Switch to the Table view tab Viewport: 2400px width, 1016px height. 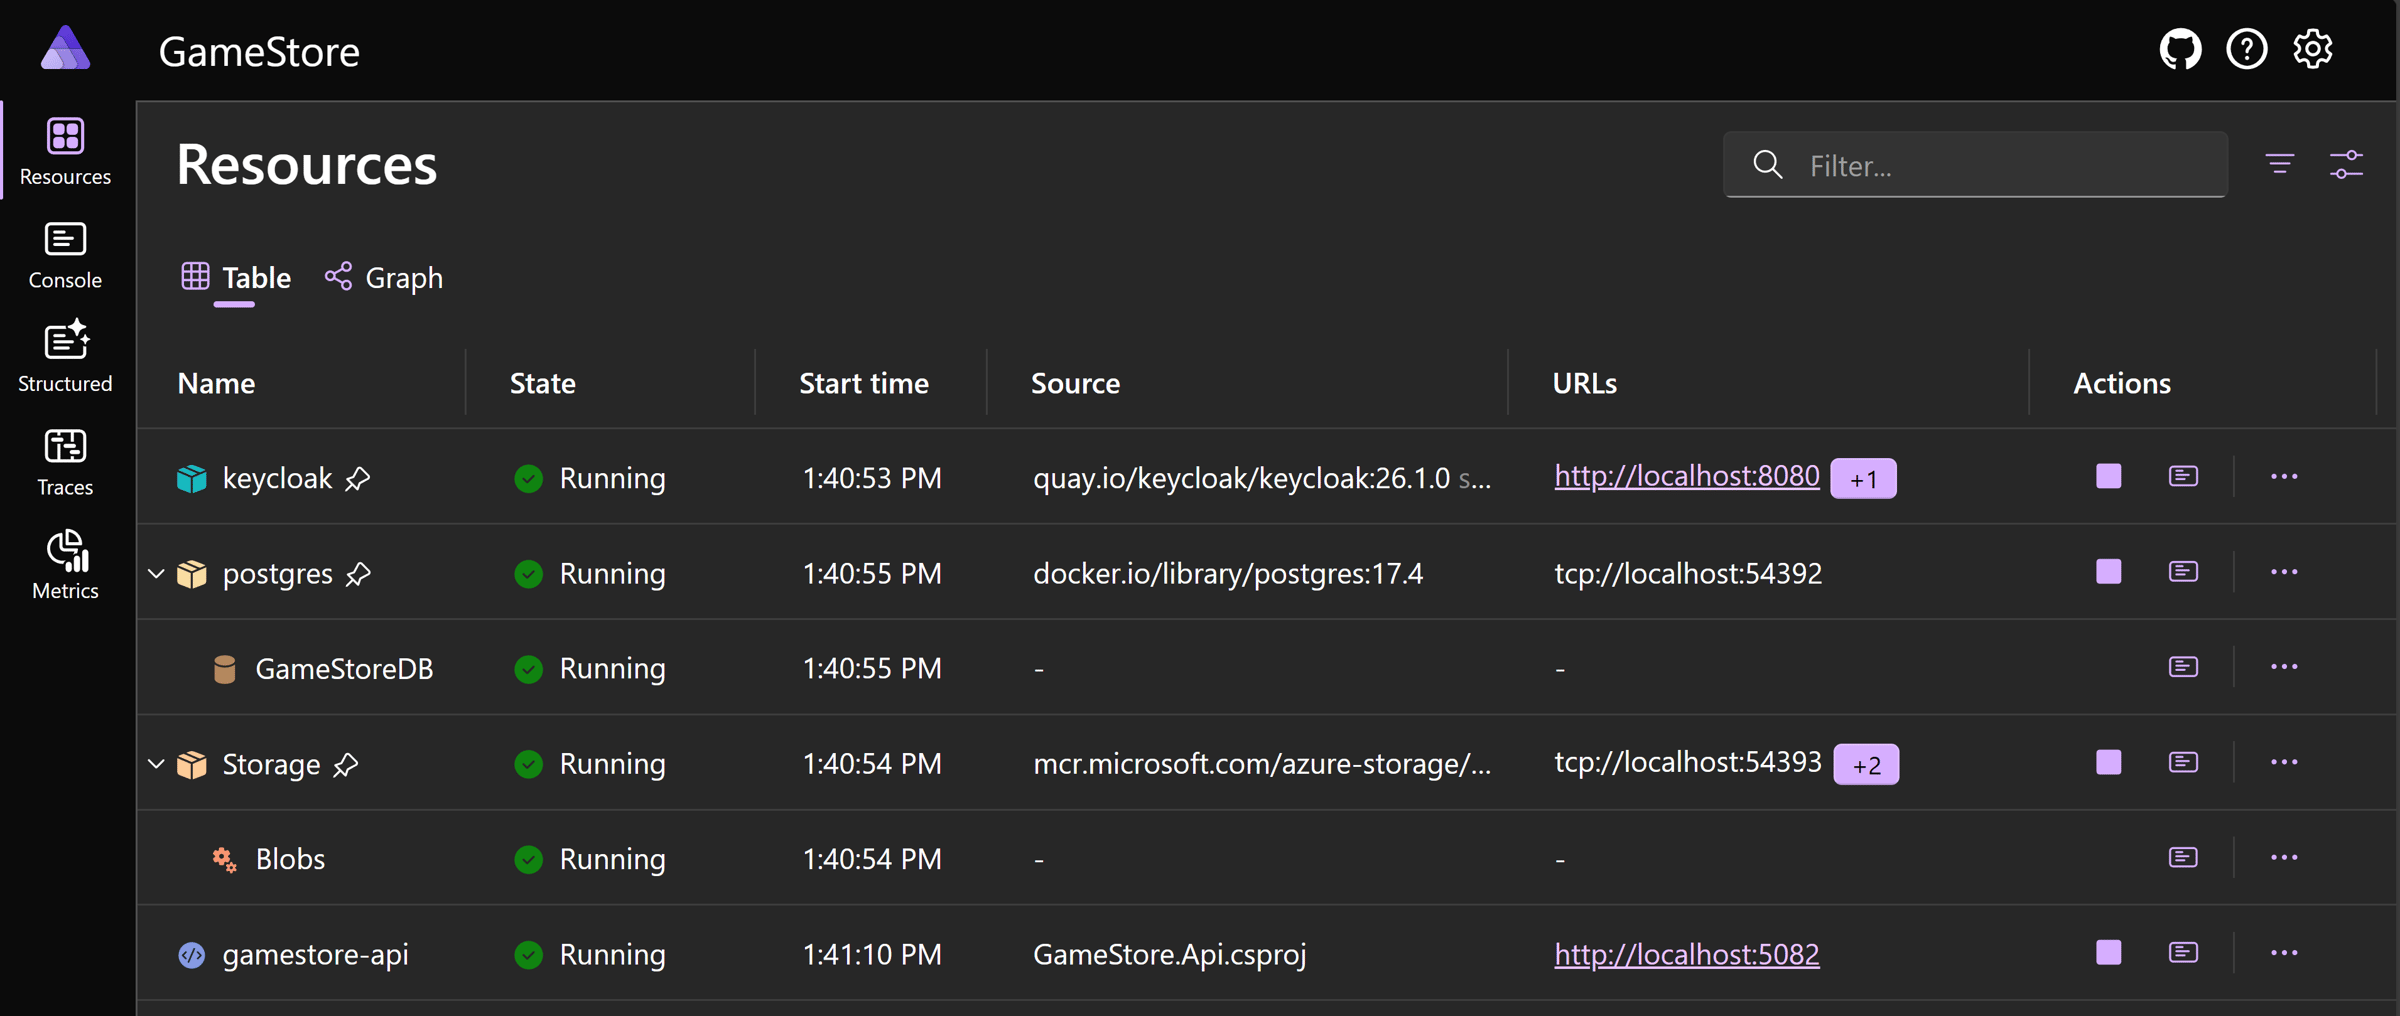(236, 278)
